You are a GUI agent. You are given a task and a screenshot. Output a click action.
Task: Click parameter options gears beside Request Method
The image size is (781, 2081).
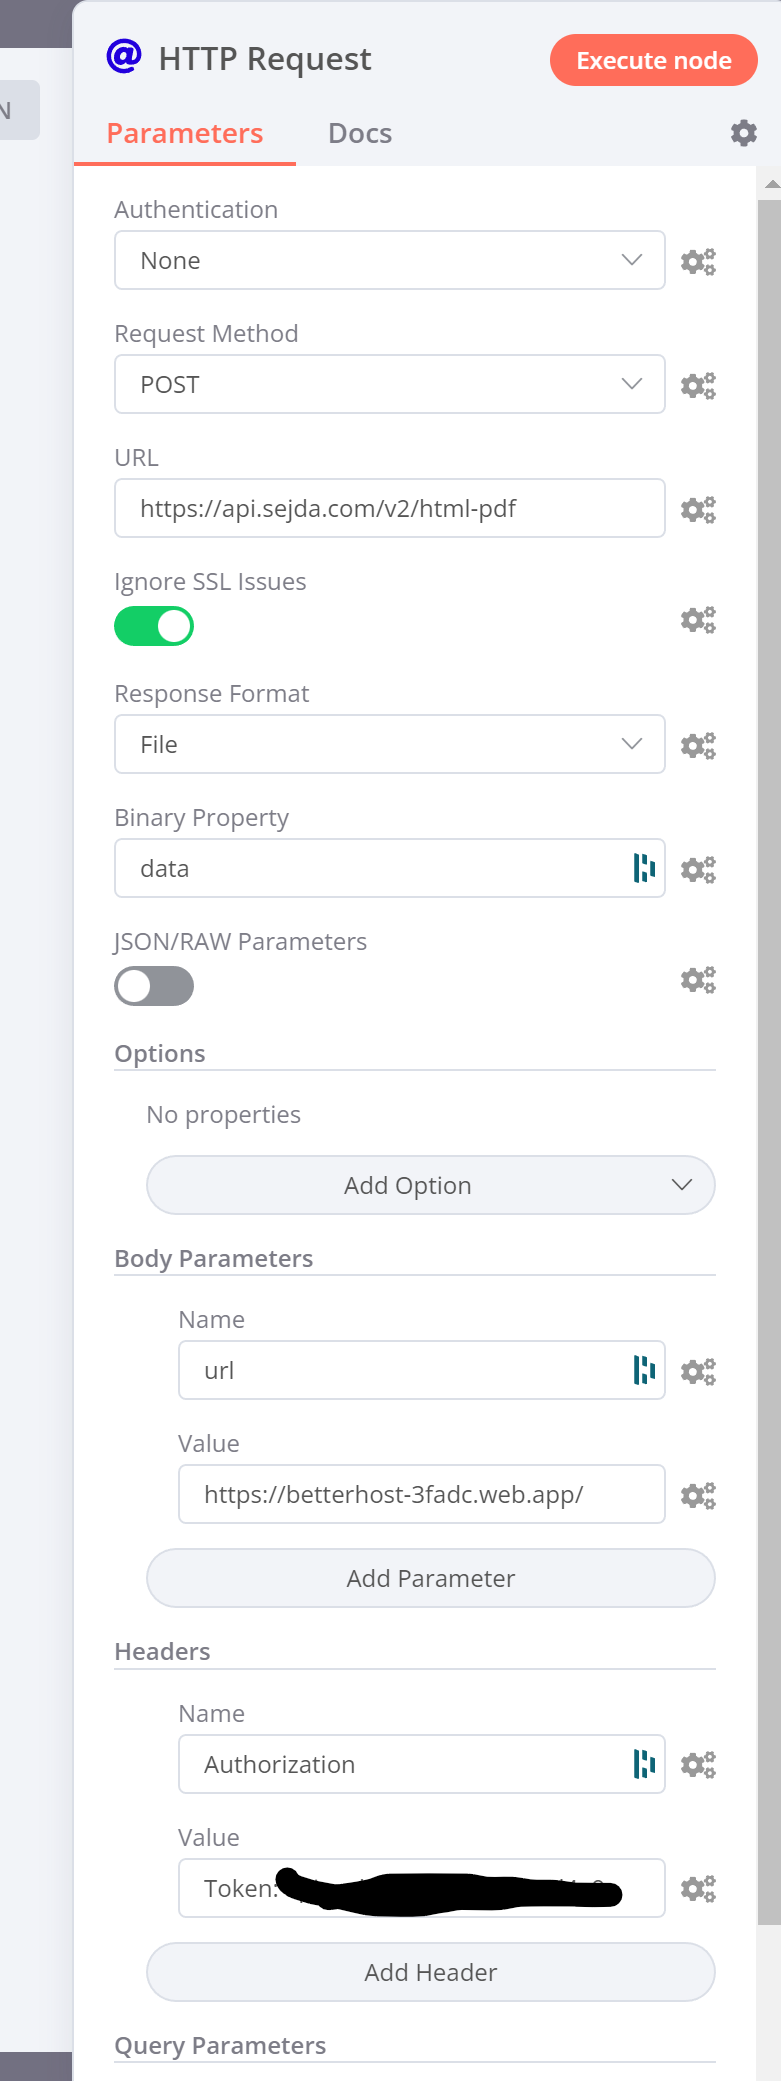click(698, 386)
